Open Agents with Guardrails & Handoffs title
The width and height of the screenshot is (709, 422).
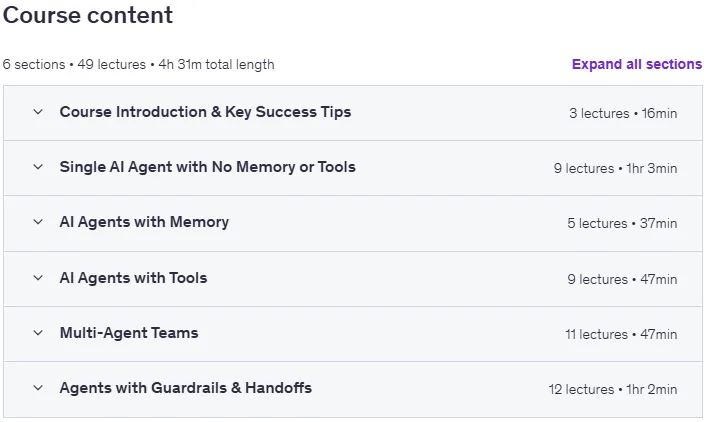pos(186,388)
